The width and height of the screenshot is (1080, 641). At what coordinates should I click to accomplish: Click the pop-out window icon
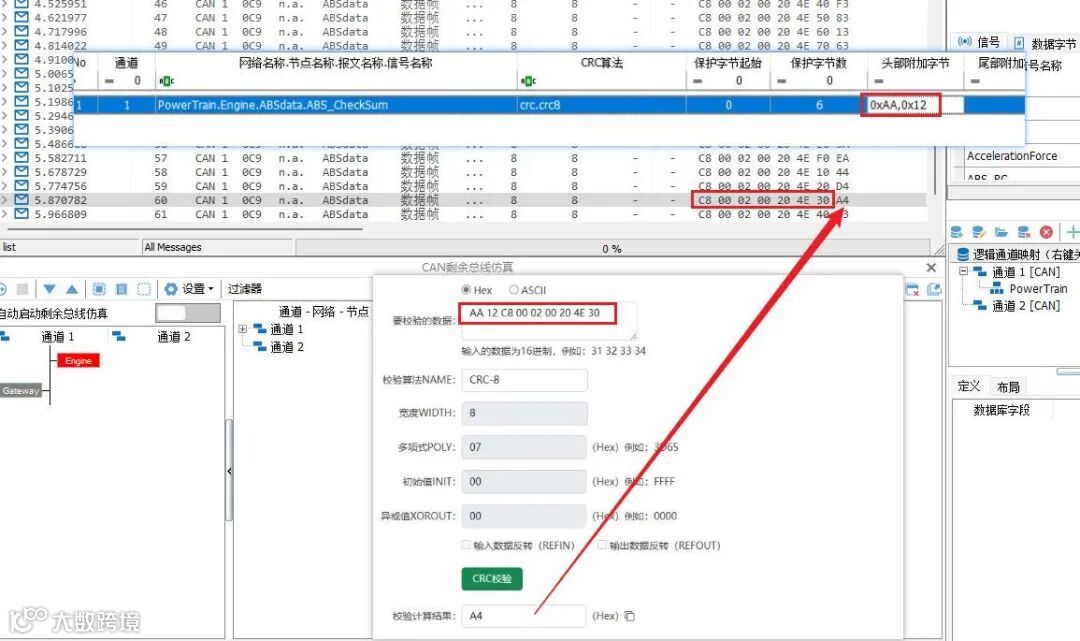tap(934, 290)
